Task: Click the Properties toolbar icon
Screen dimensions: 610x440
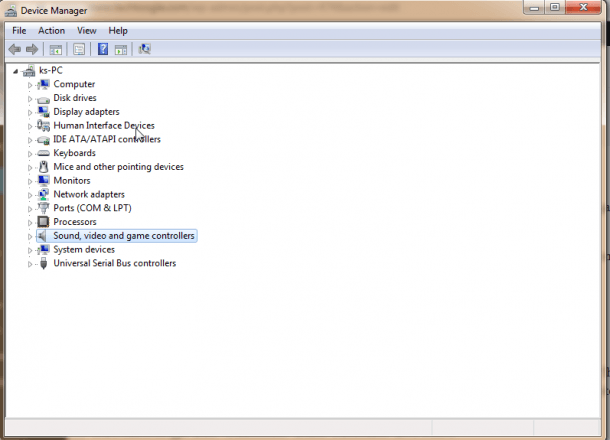Action: pyautogui.click(x=79, y=49)
